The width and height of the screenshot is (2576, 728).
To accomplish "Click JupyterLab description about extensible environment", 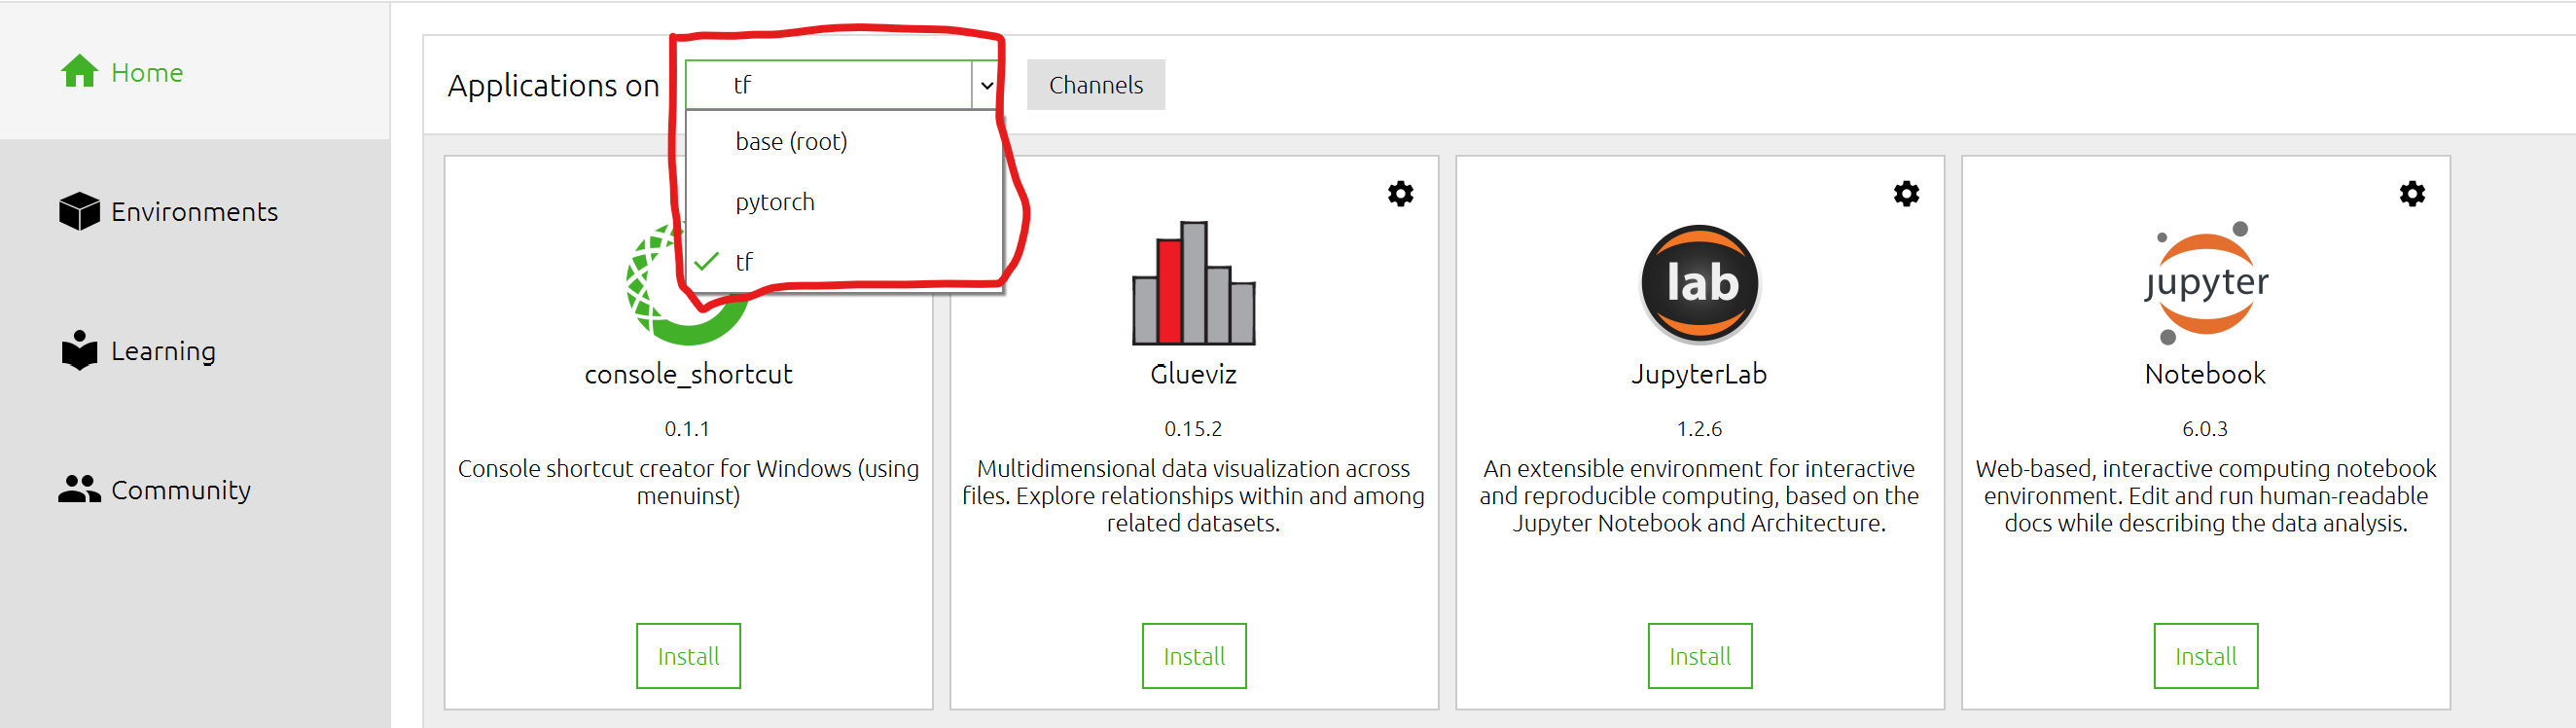I will coord(1699,496).
